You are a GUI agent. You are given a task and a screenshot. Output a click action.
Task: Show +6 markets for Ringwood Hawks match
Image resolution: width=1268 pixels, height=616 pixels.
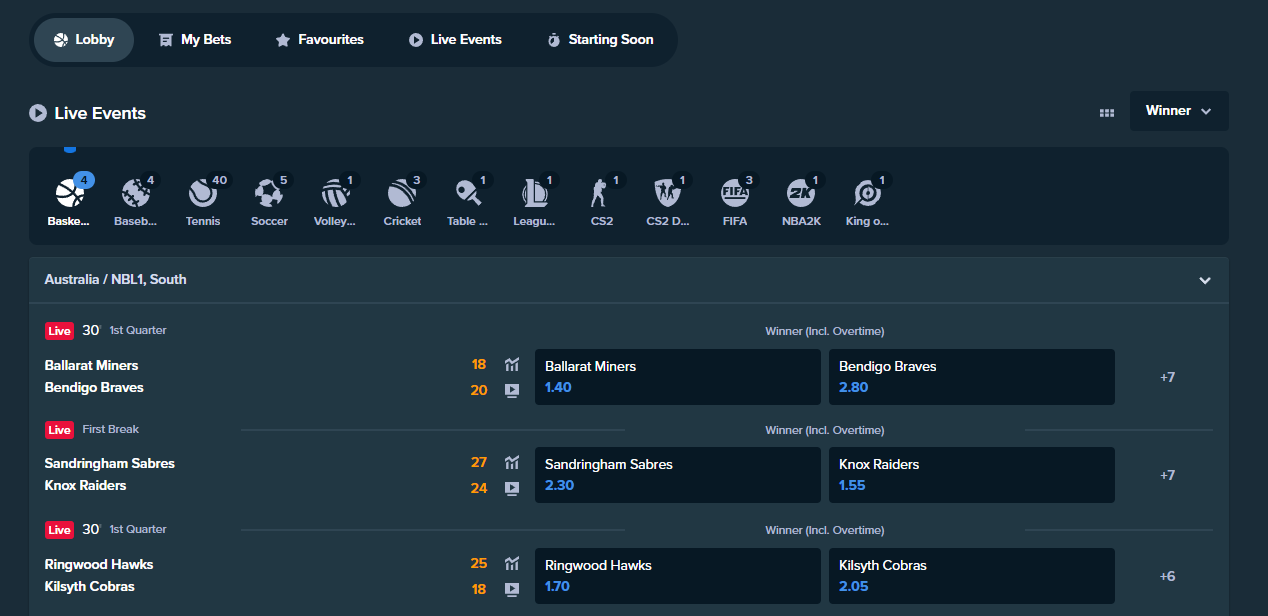point(1167,576)
